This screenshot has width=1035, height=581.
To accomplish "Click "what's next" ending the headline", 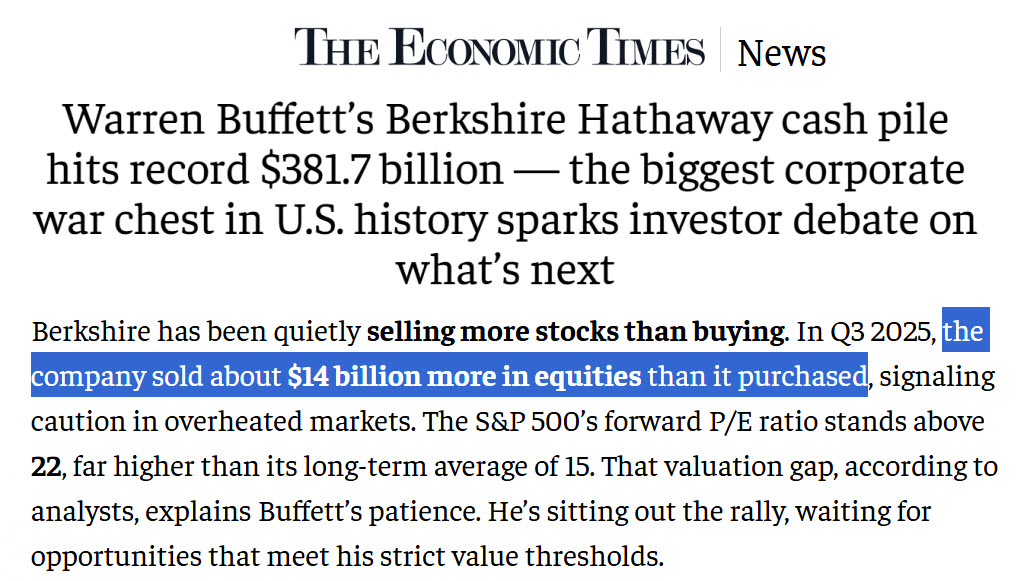I will [505, 269].
